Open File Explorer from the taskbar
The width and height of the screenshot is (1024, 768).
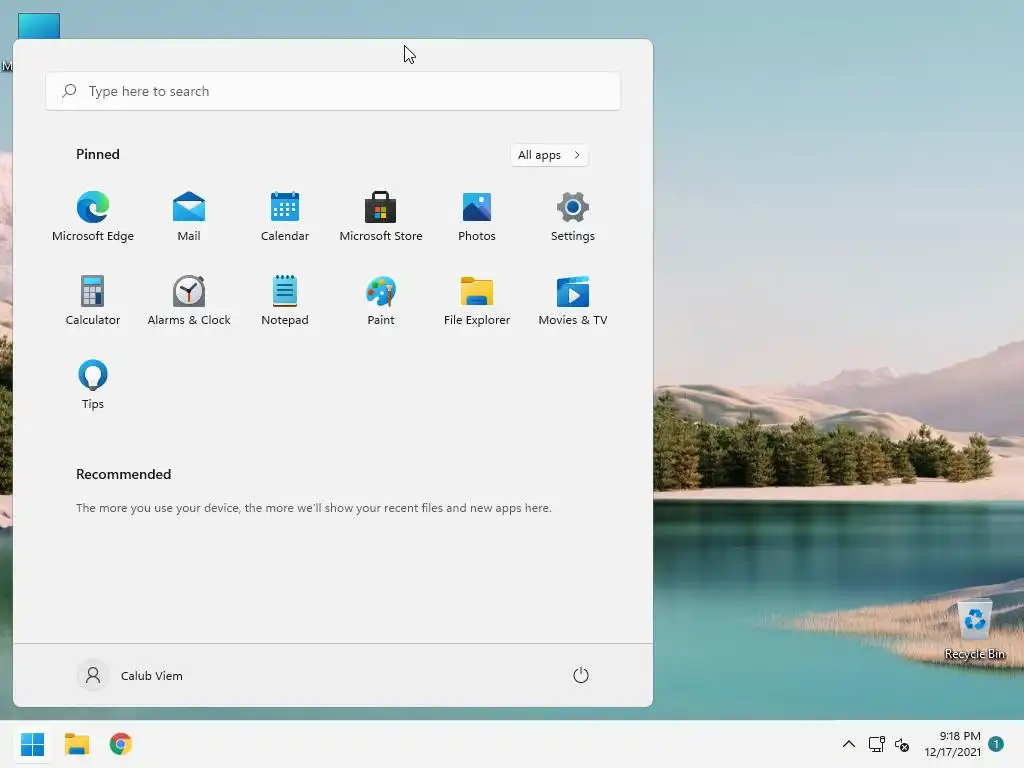76,744
